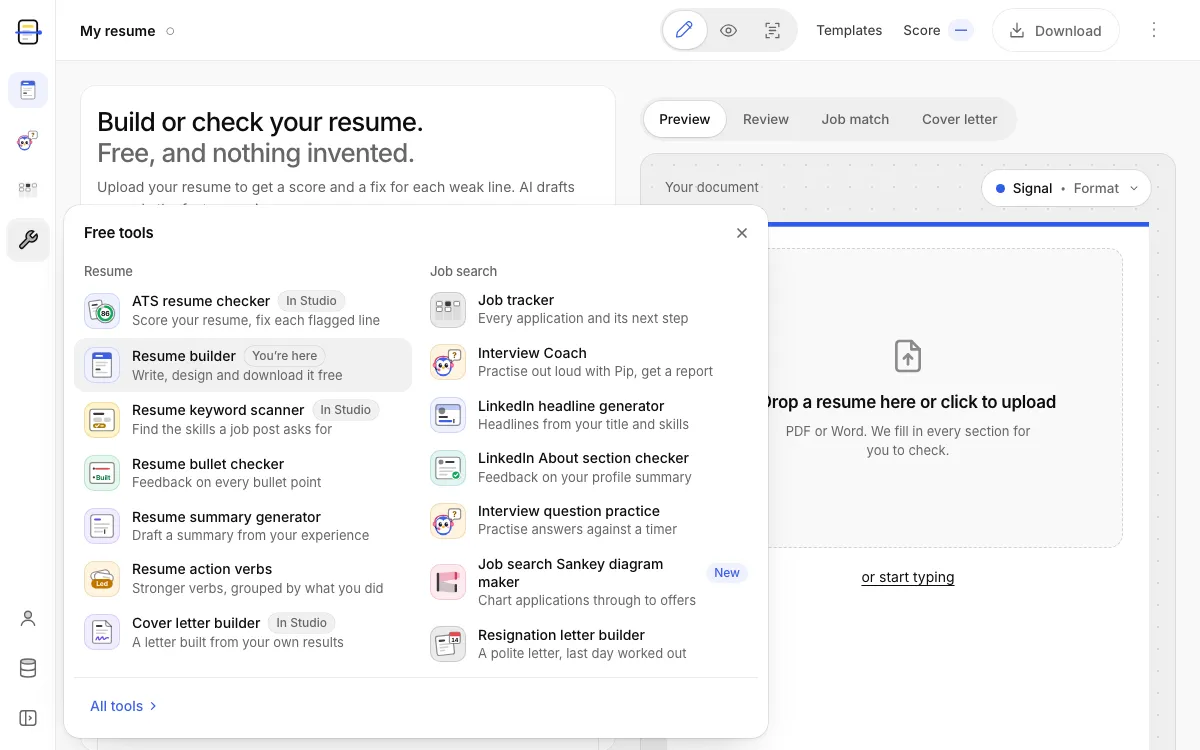Open the Signal Format template dropdown
The height and width of the screenshot is (750, 1200).
[1066, 188]
